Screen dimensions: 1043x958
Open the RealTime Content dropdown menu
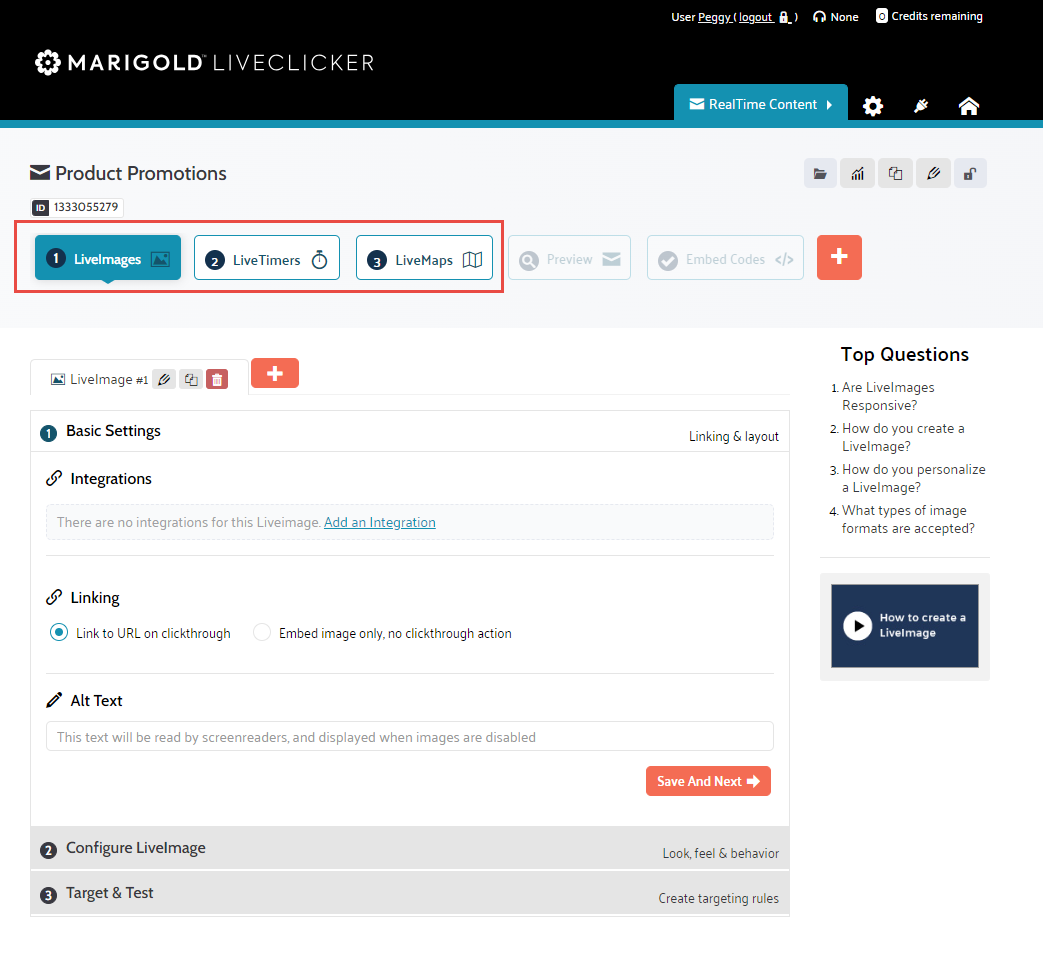point(761,104)
